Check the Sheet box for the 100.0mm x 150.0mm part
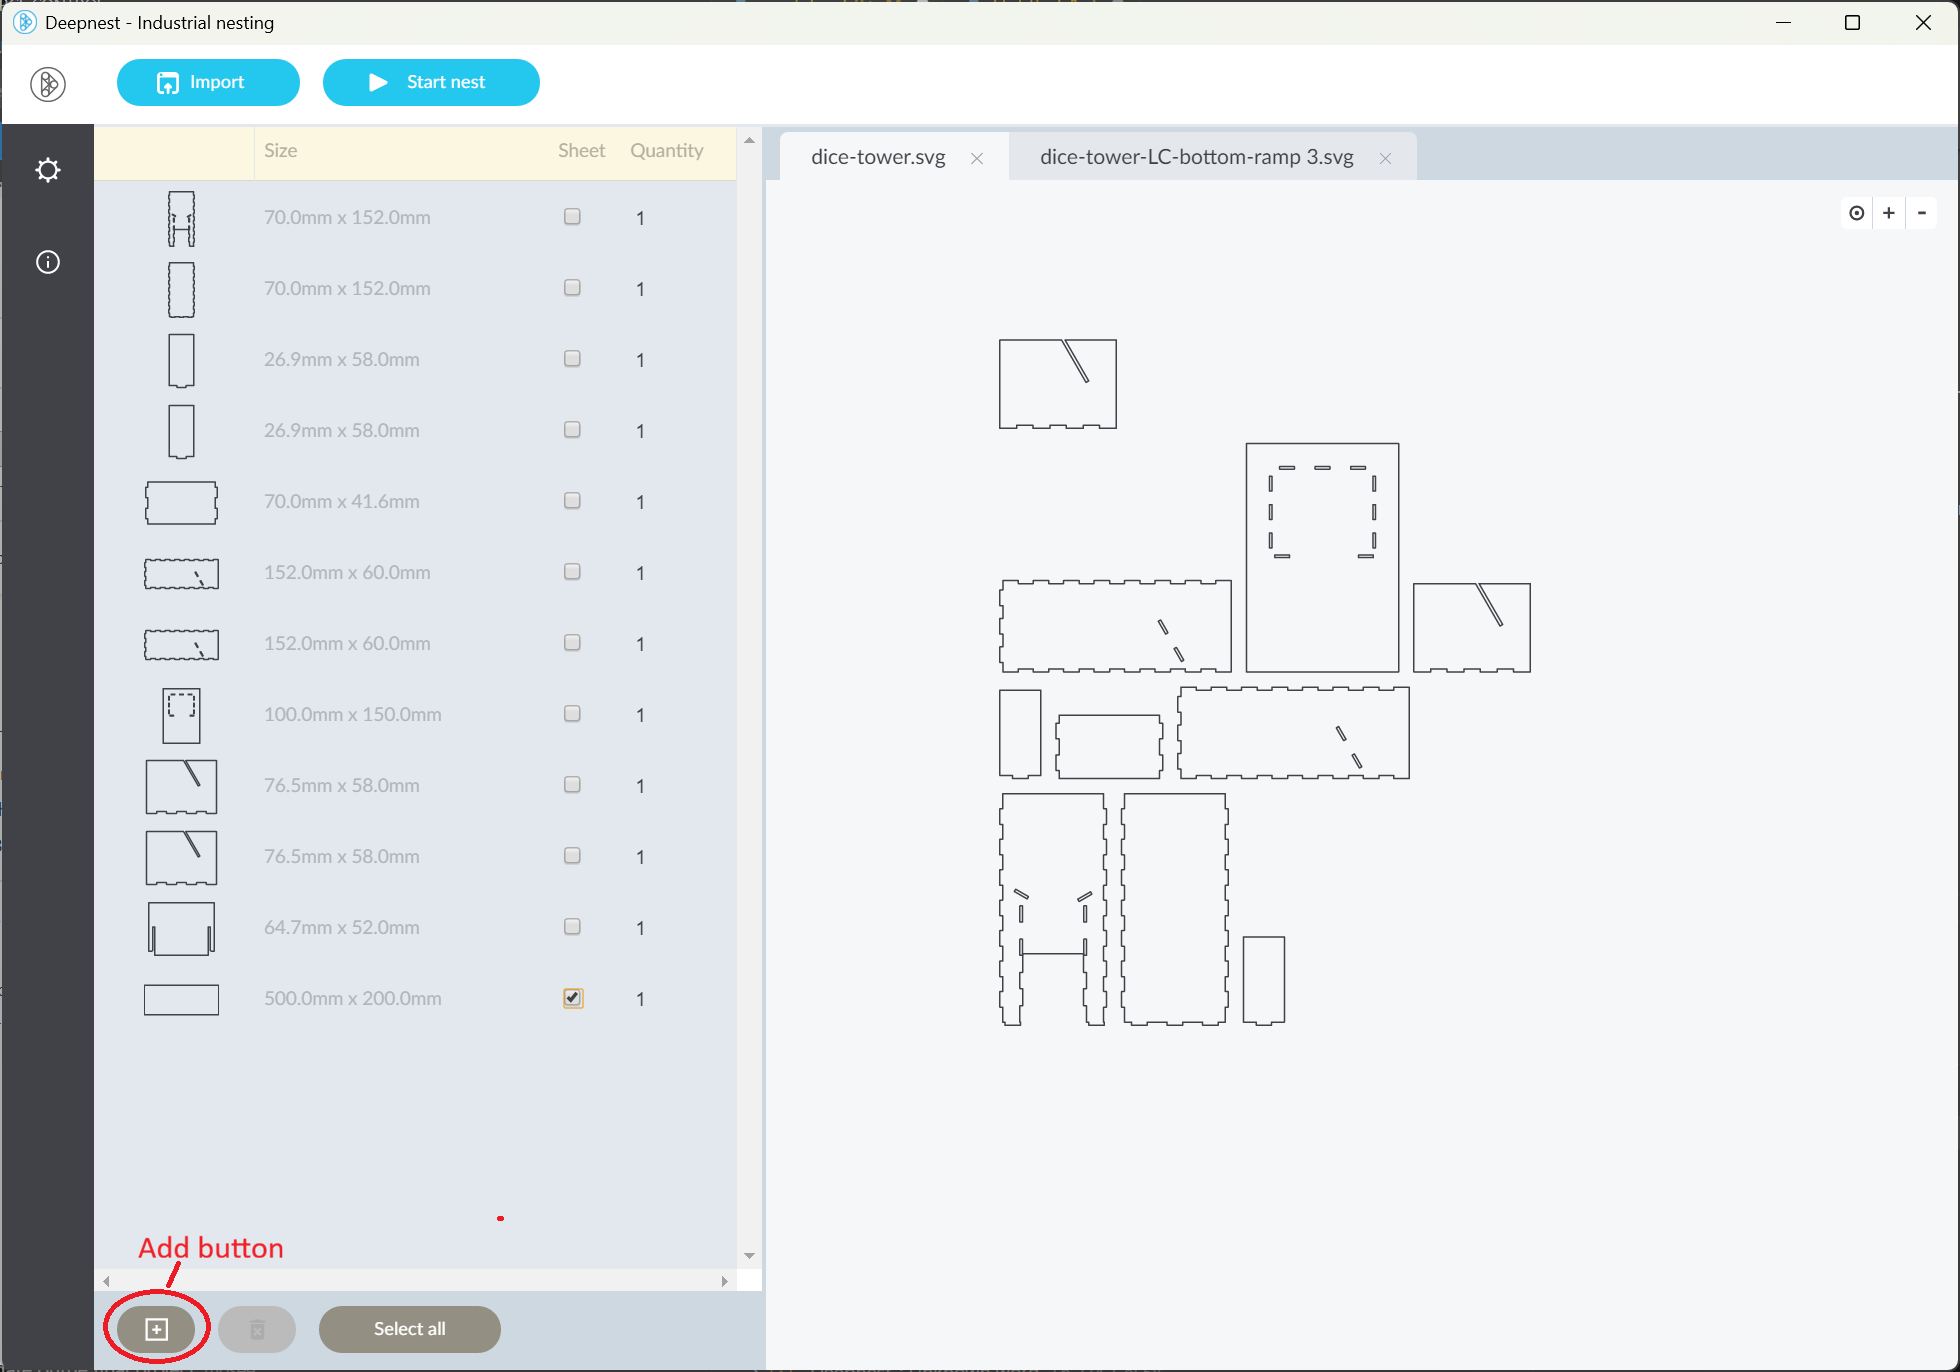 click(572, 714)
